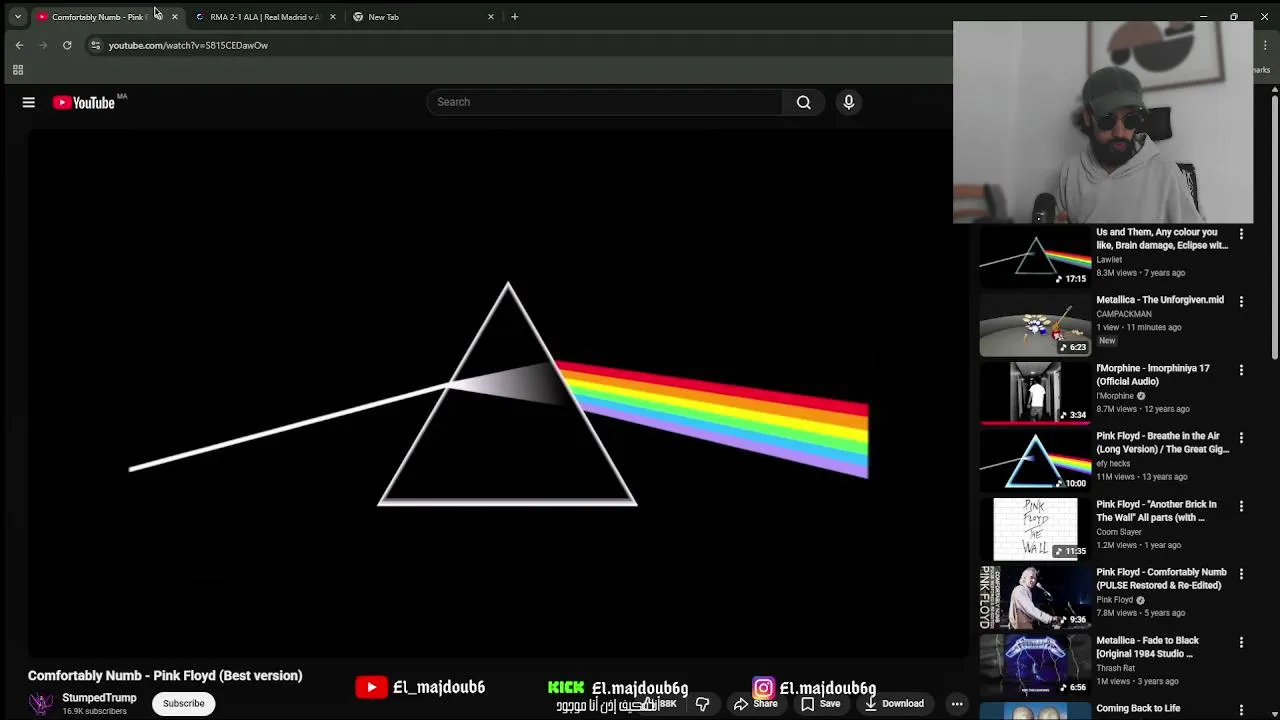
Task: Open a new browser tab with plus
Action: (514, 17)
